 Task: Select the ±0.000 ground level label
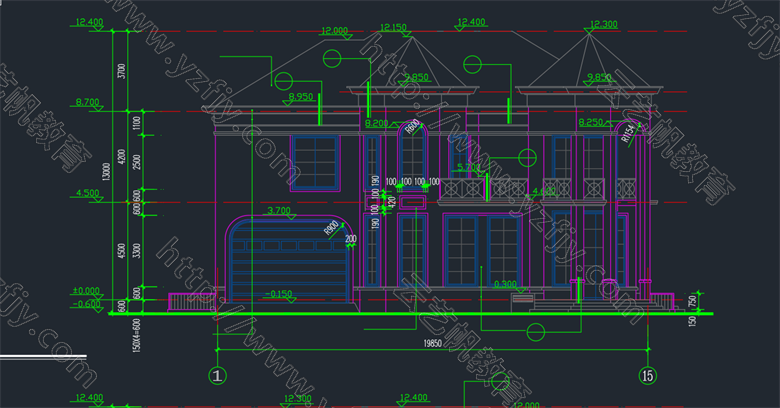tap(86, 291)
